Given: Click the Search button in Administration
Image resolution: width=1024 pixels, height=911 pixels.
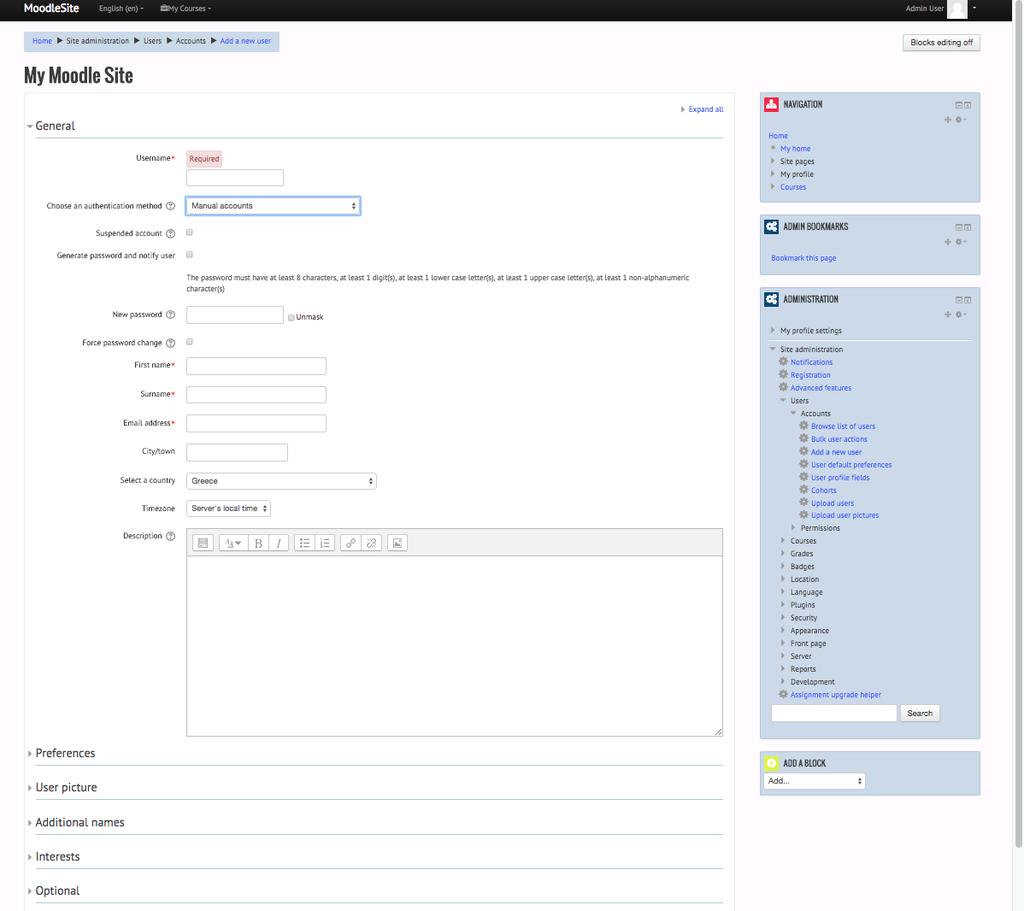Looking at the screenshot, I should (x=920, y=713).
